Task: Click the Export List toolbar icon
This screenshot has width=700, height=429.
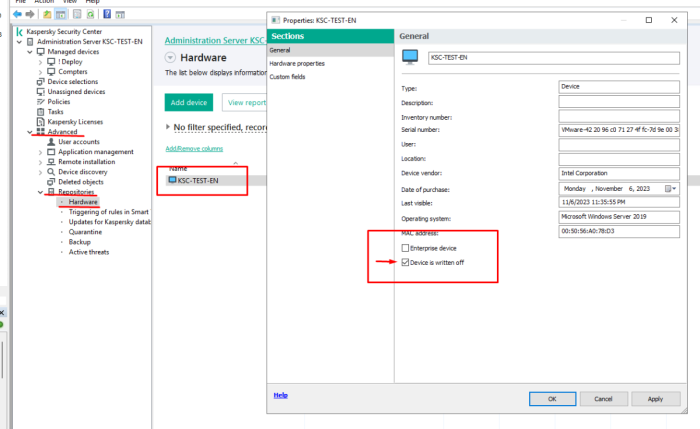Action: pos(77,14)
